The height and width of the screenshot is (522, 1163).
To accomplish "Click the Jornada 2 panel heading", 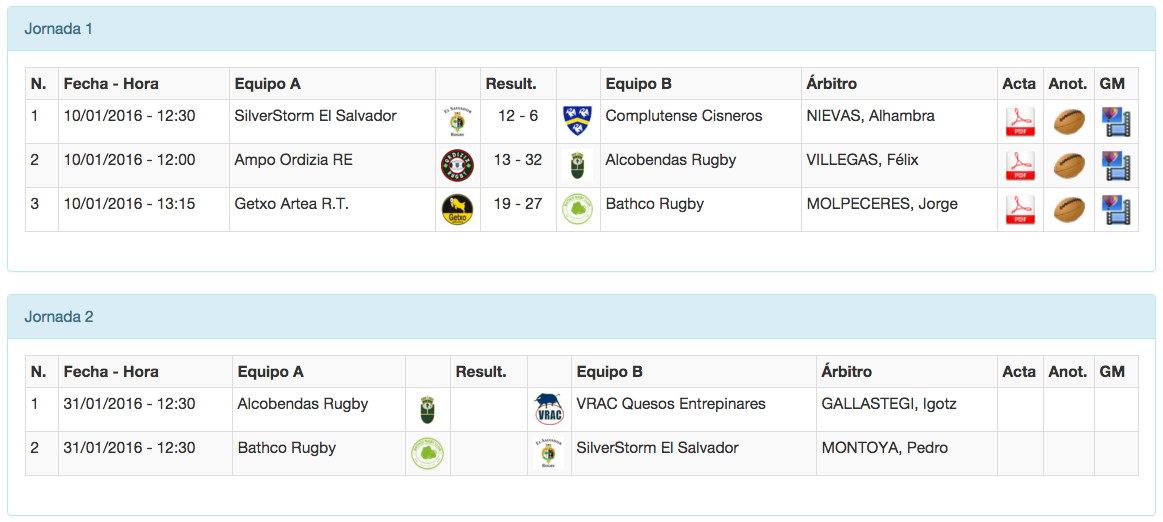I will (59, 317).
